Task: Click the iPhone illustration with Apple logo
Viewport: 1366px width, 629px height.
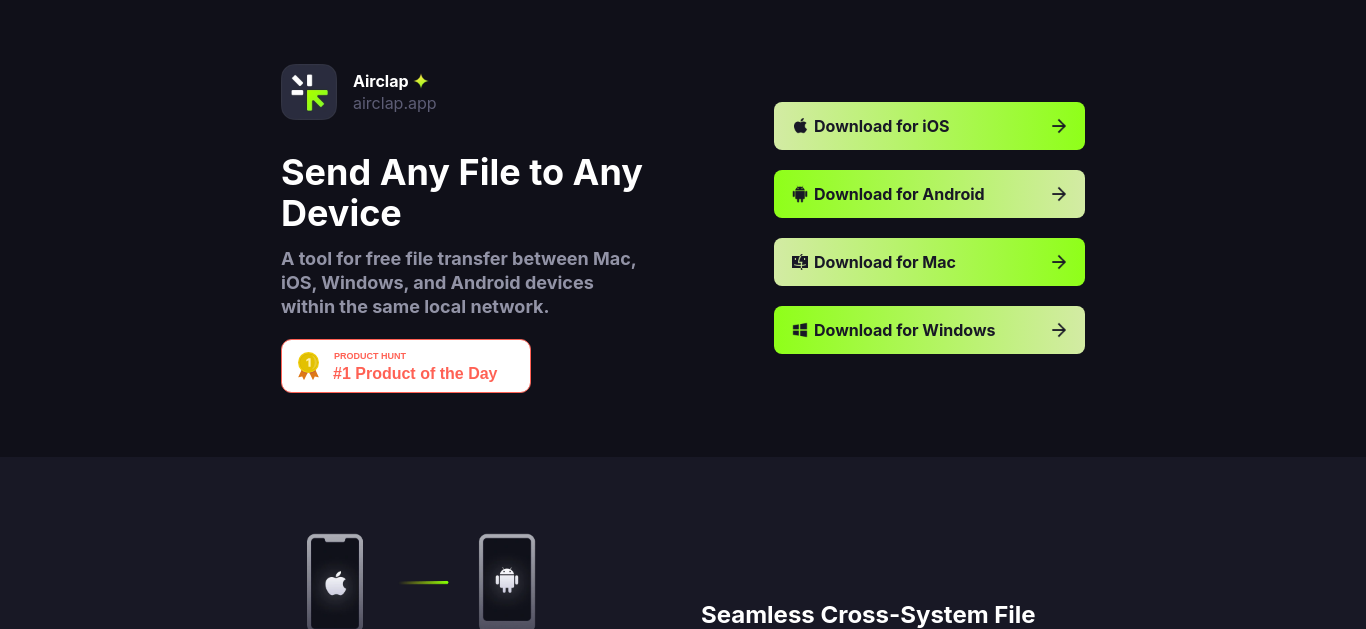Action: click(335, 581)
